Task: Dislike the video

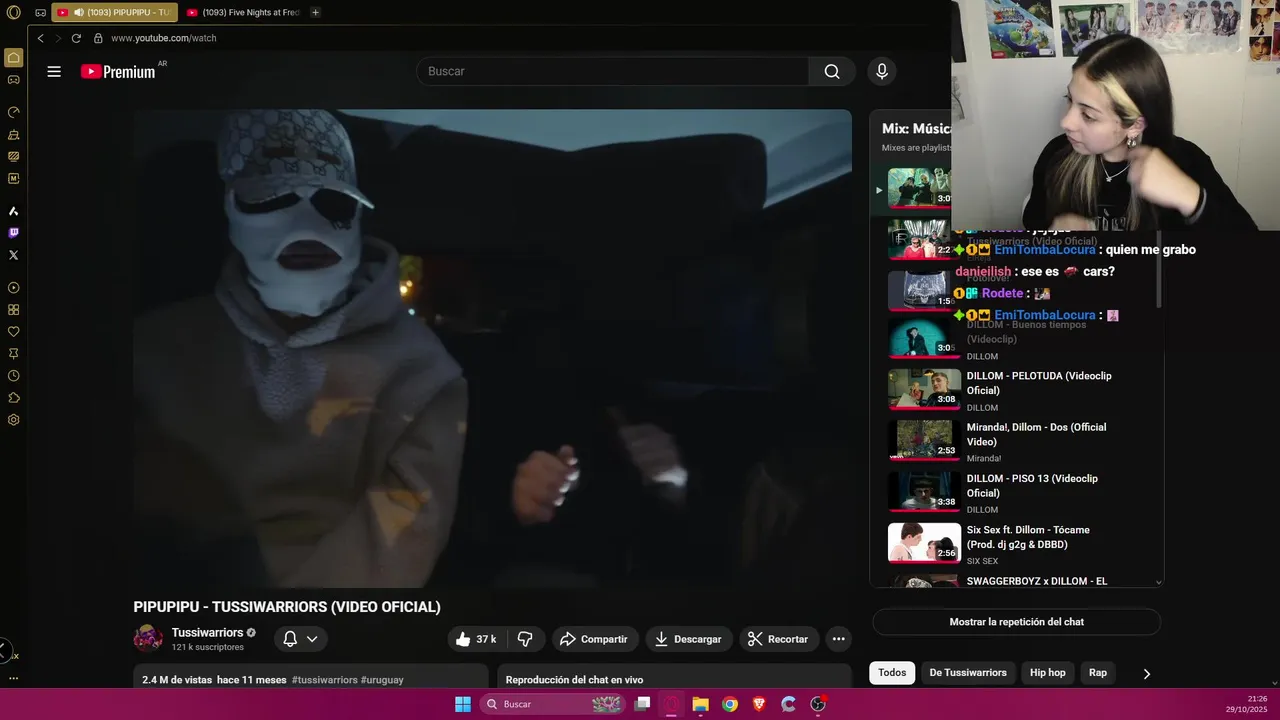Action: (525, 639)
